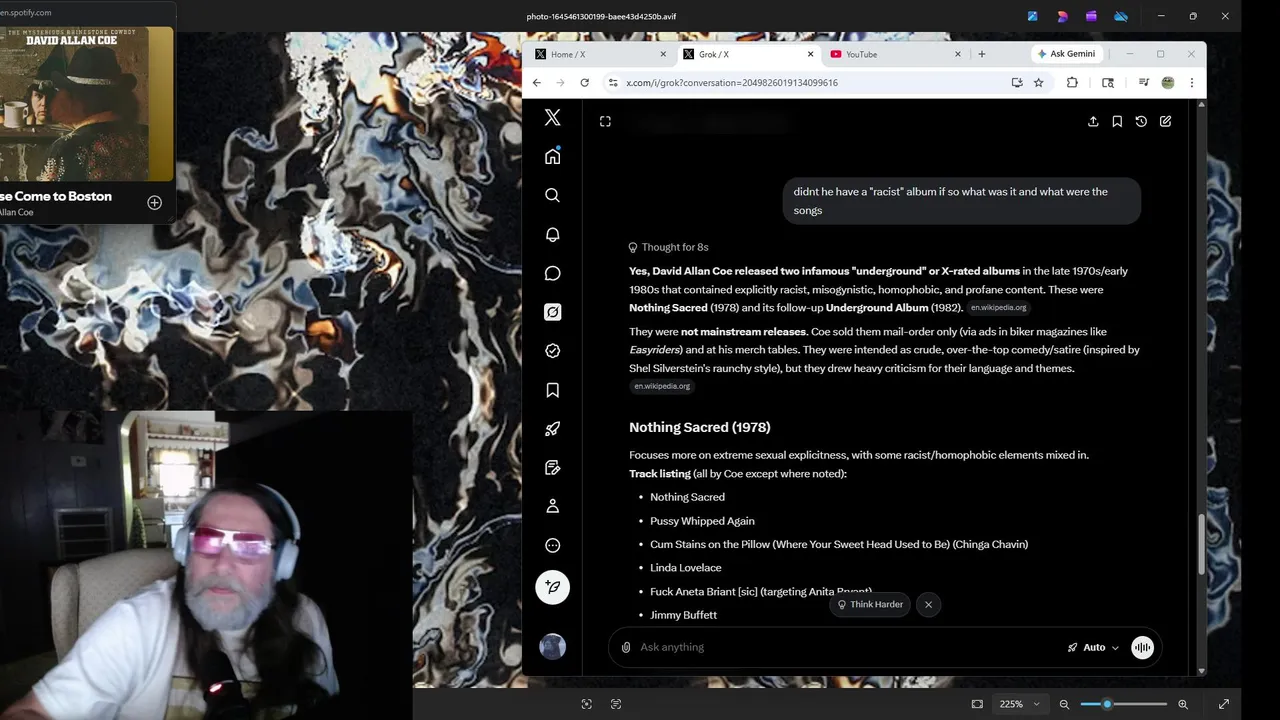Image resolution: width=1280 pixels, height=720 pixels.
Task: Open the Auto model selector dropdown
Action: click(x=1093, y=647)
